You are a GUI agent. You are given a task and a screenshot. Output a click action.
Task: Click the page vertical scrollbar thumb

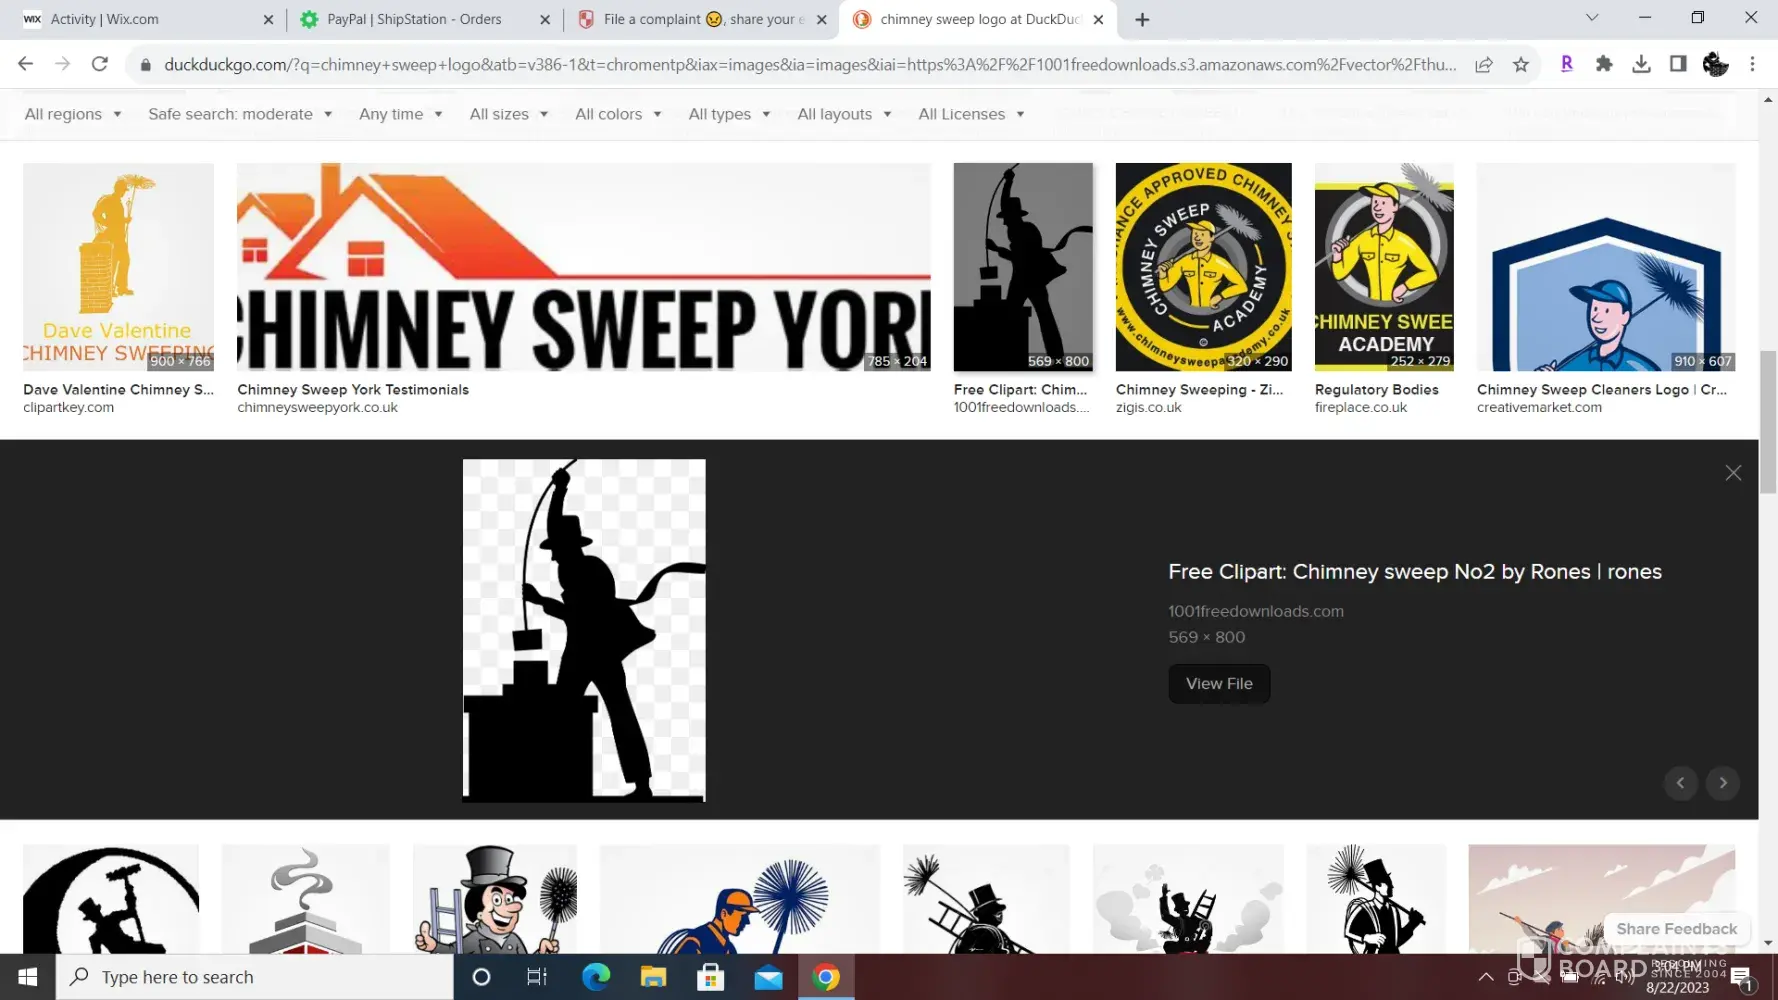[1768, 421]
